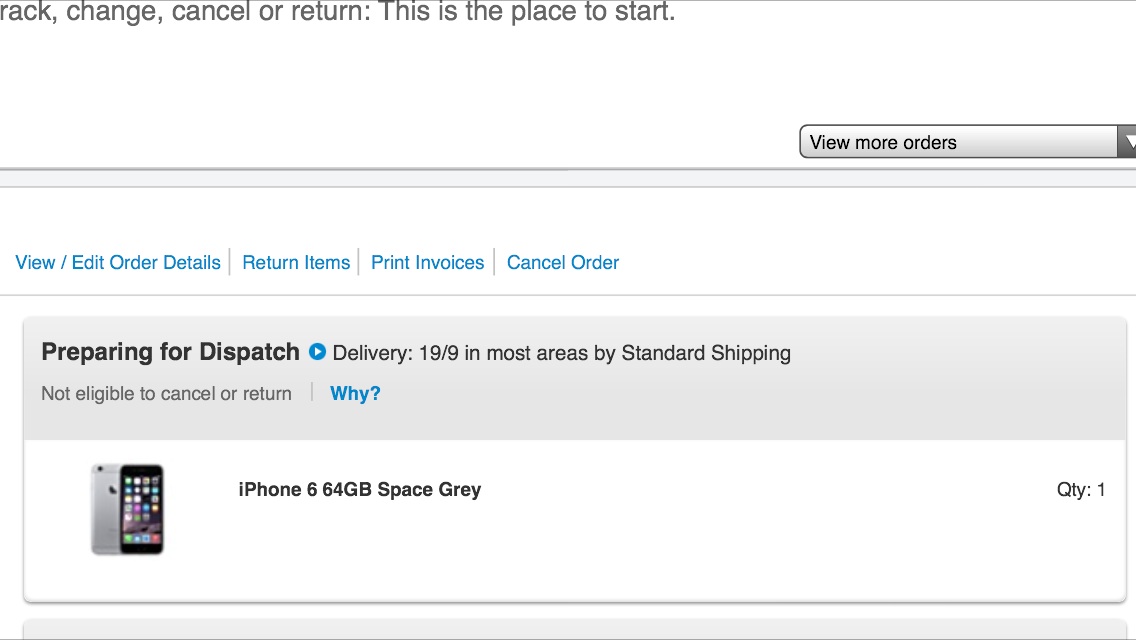Click the grey shipment status header bar
The width and height of the screenshot is (1136, 640).
pos(575,378)
